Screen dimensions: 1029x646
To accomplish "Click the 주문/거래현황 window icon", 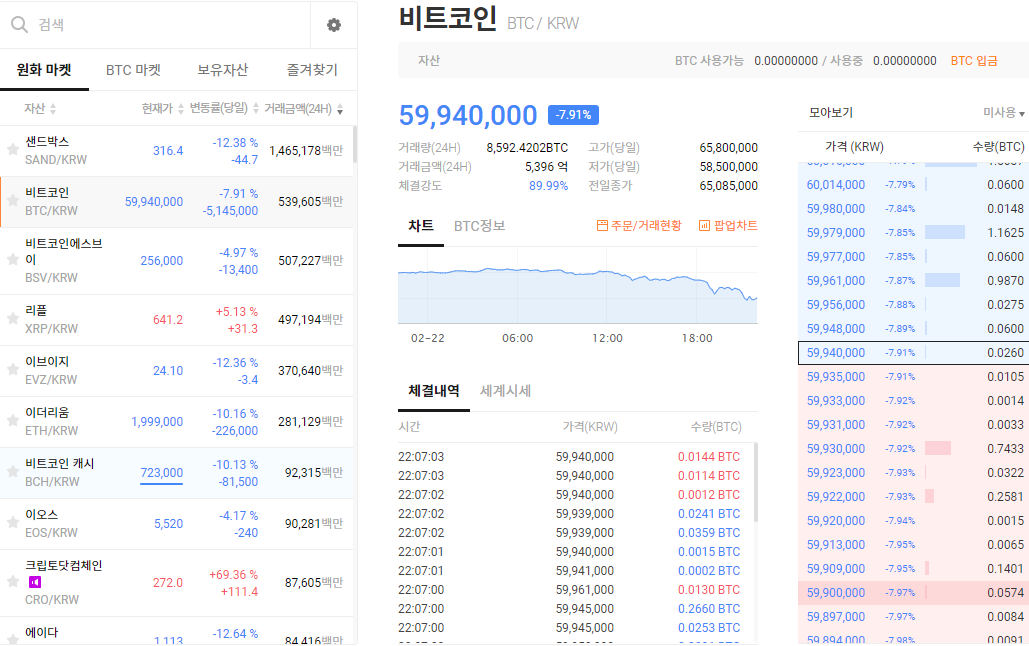I will tap(602, 226).
